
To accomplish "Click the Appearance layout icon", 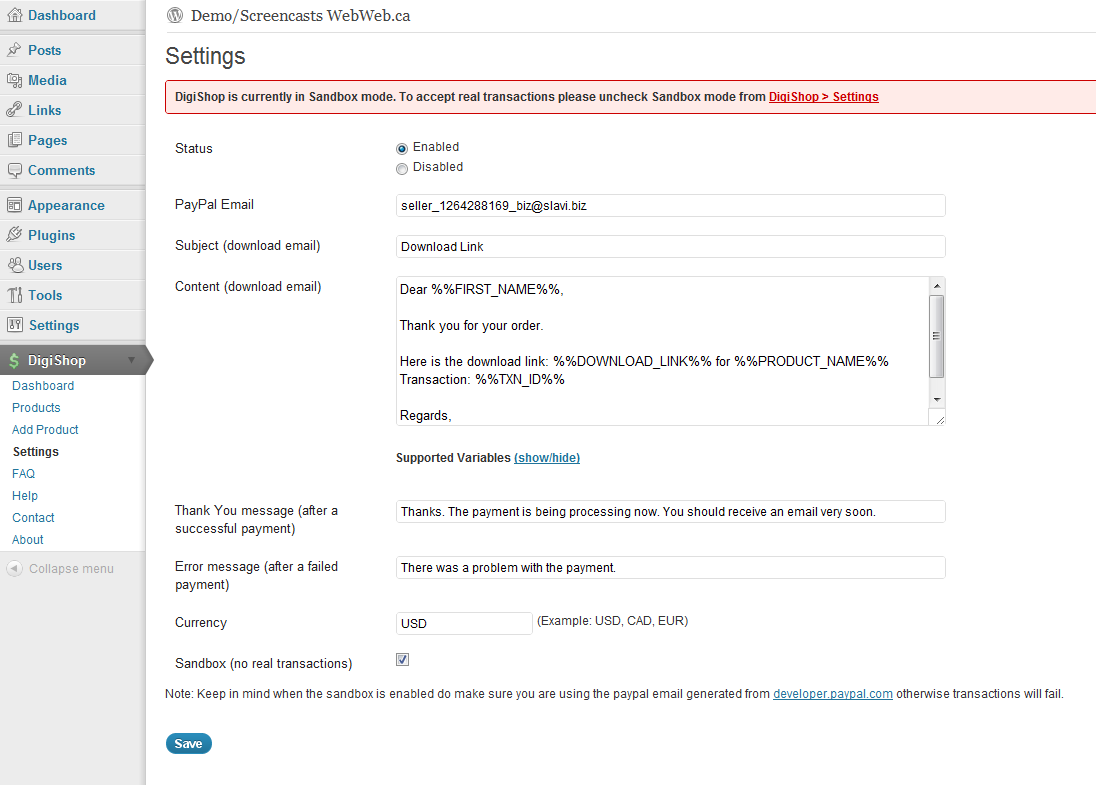I will [x=15, y=206].
